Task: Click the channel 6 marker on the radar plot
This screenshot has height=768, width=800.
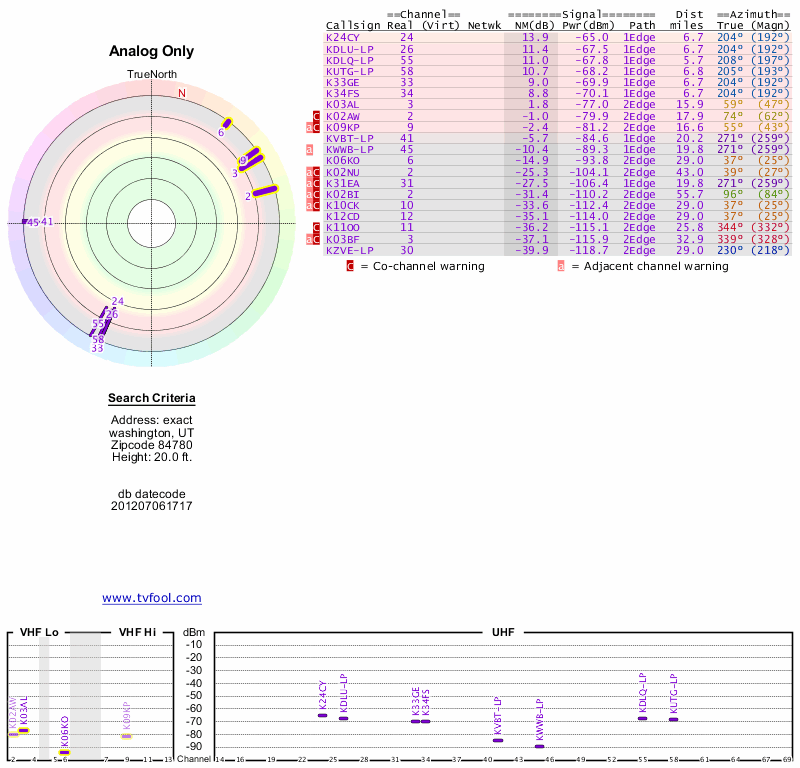Action: [227, 124]
